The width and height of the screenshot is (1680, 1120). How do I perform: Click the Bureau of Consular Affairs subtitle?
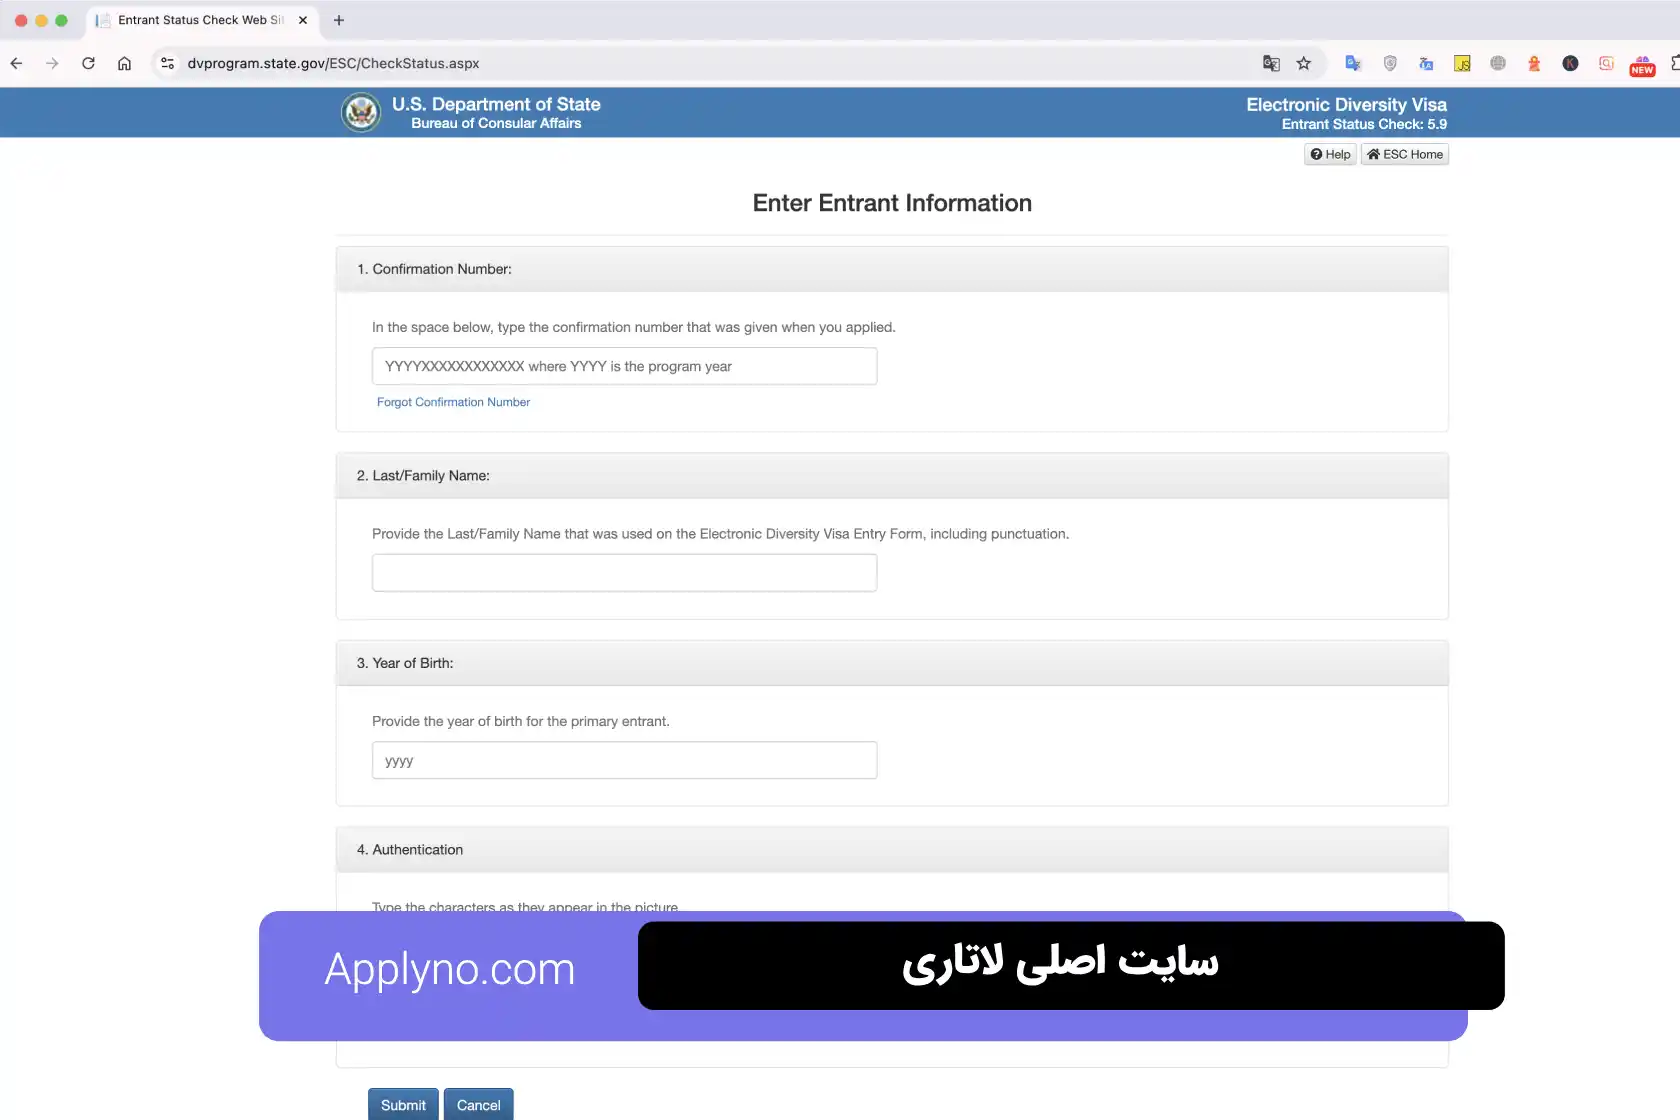(496, 123)
